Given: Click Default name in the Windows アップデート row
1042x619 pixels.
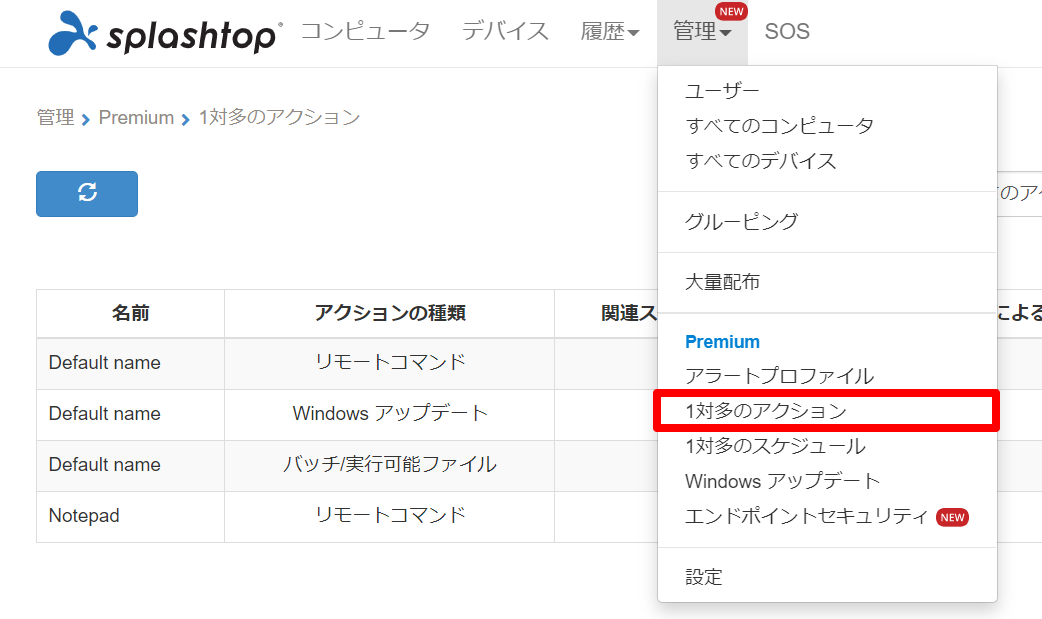Looking at the screenshot, I should [x=104, y=414].
